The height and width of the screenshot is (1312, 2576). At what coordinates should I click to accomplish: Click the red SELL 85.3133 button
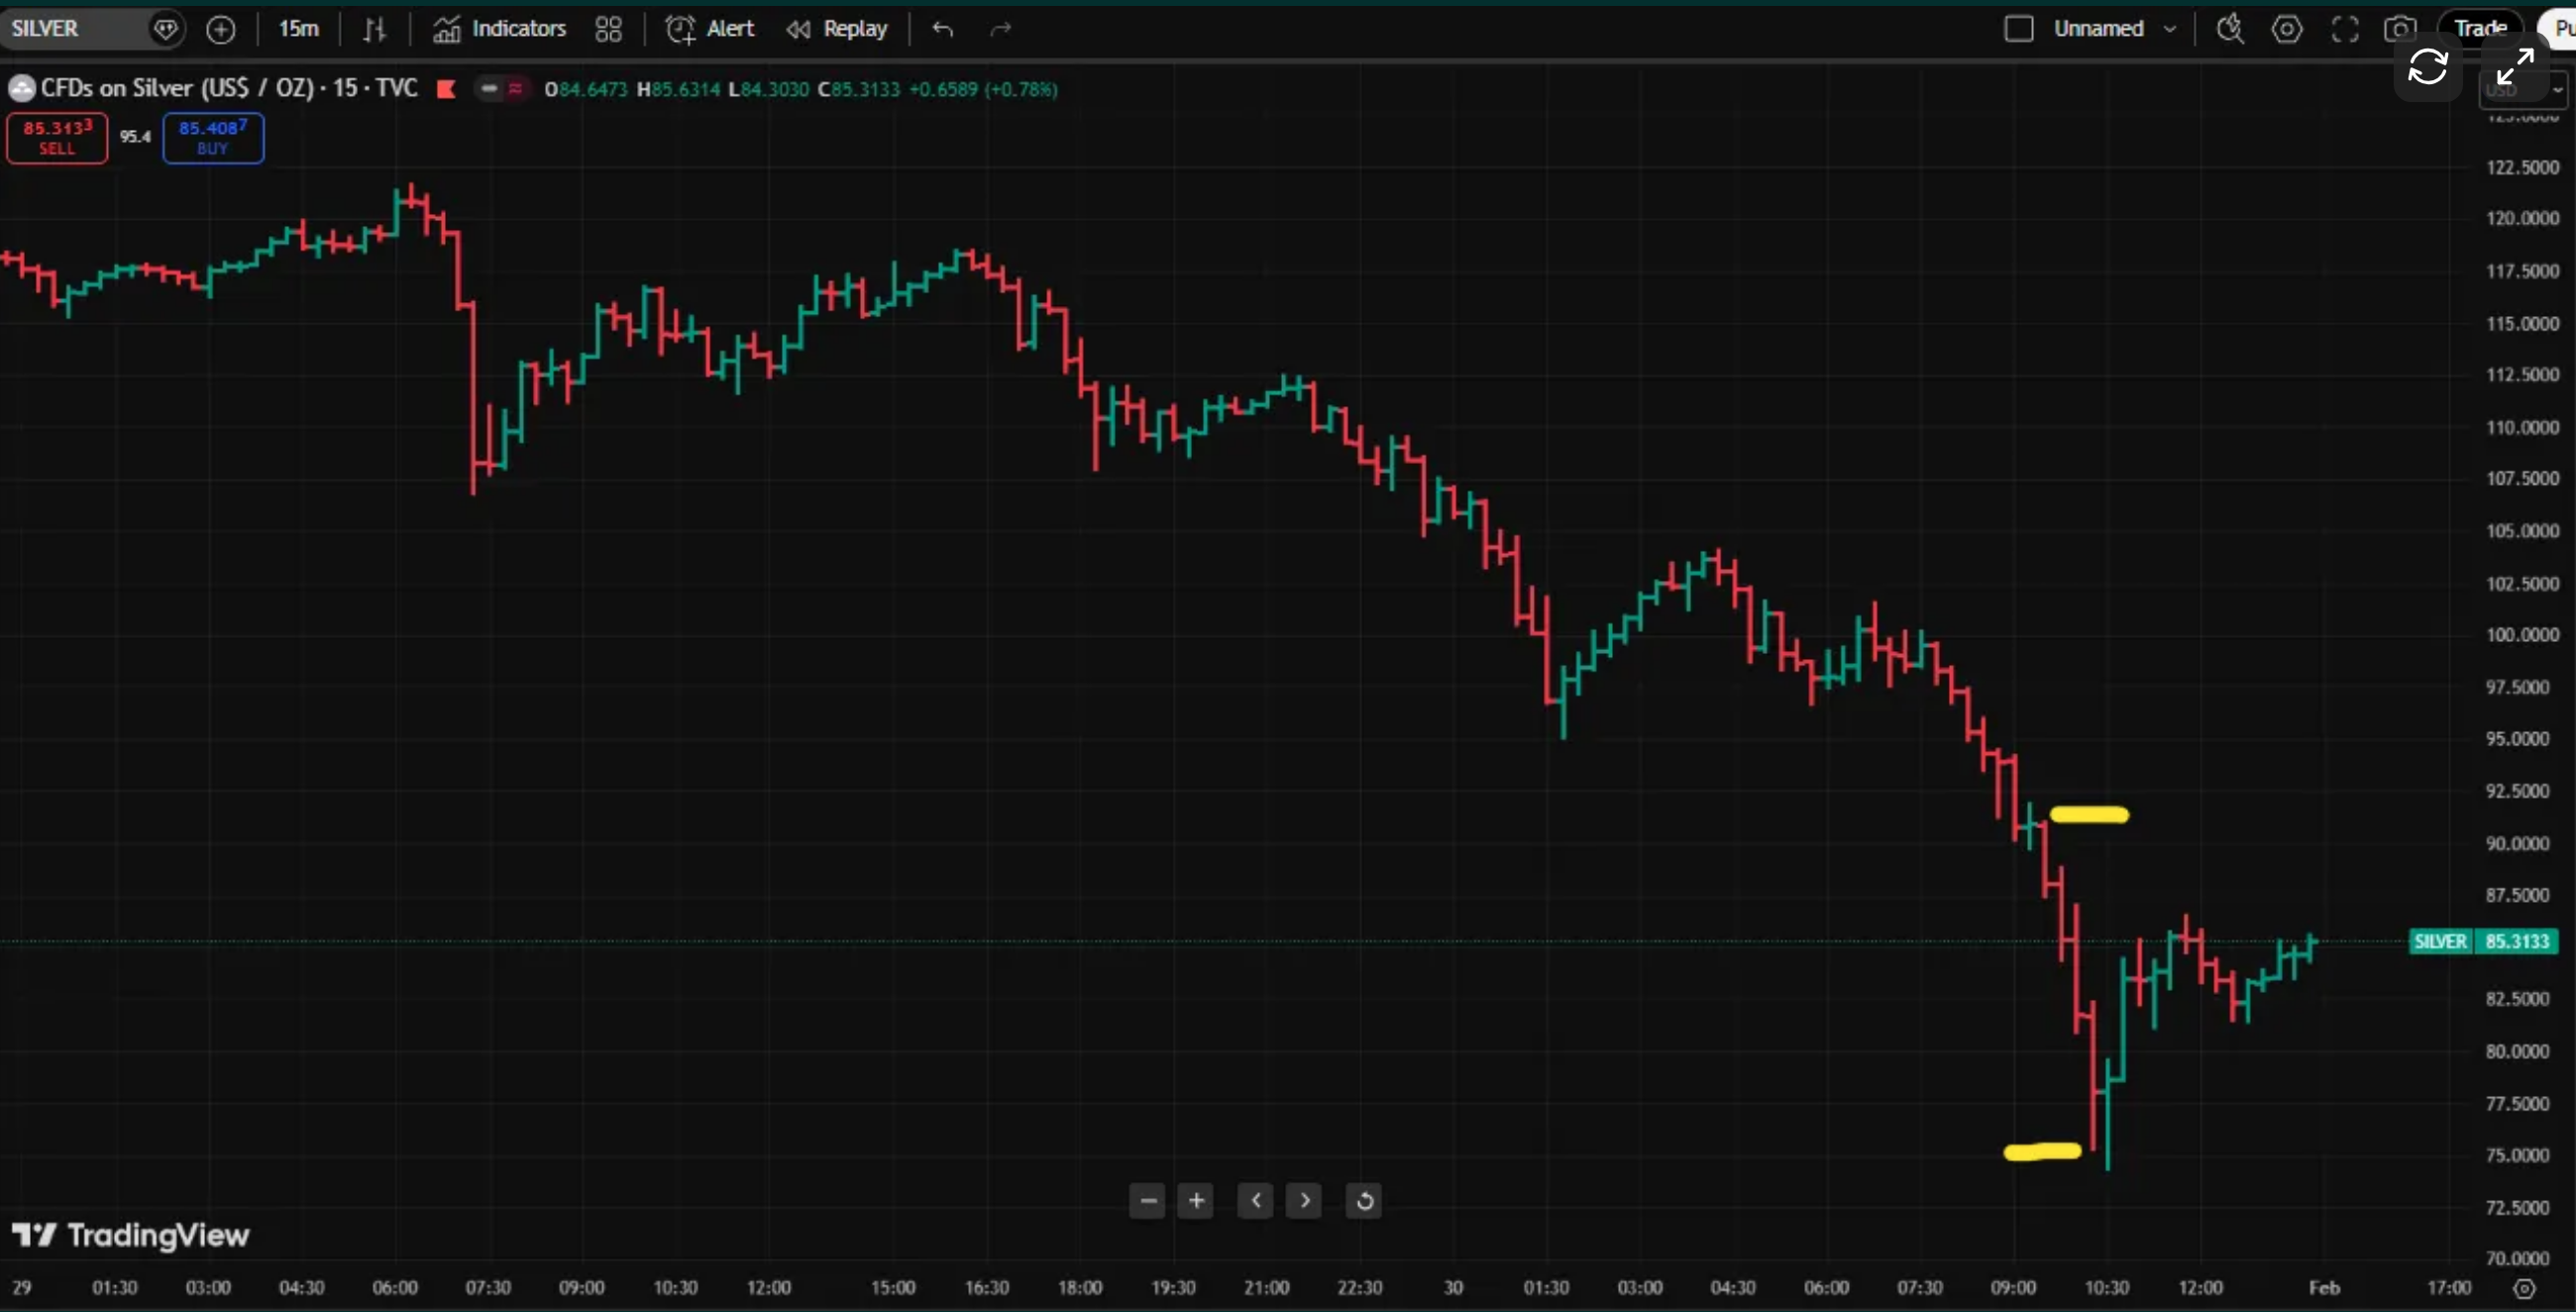(x=57, y=137)
